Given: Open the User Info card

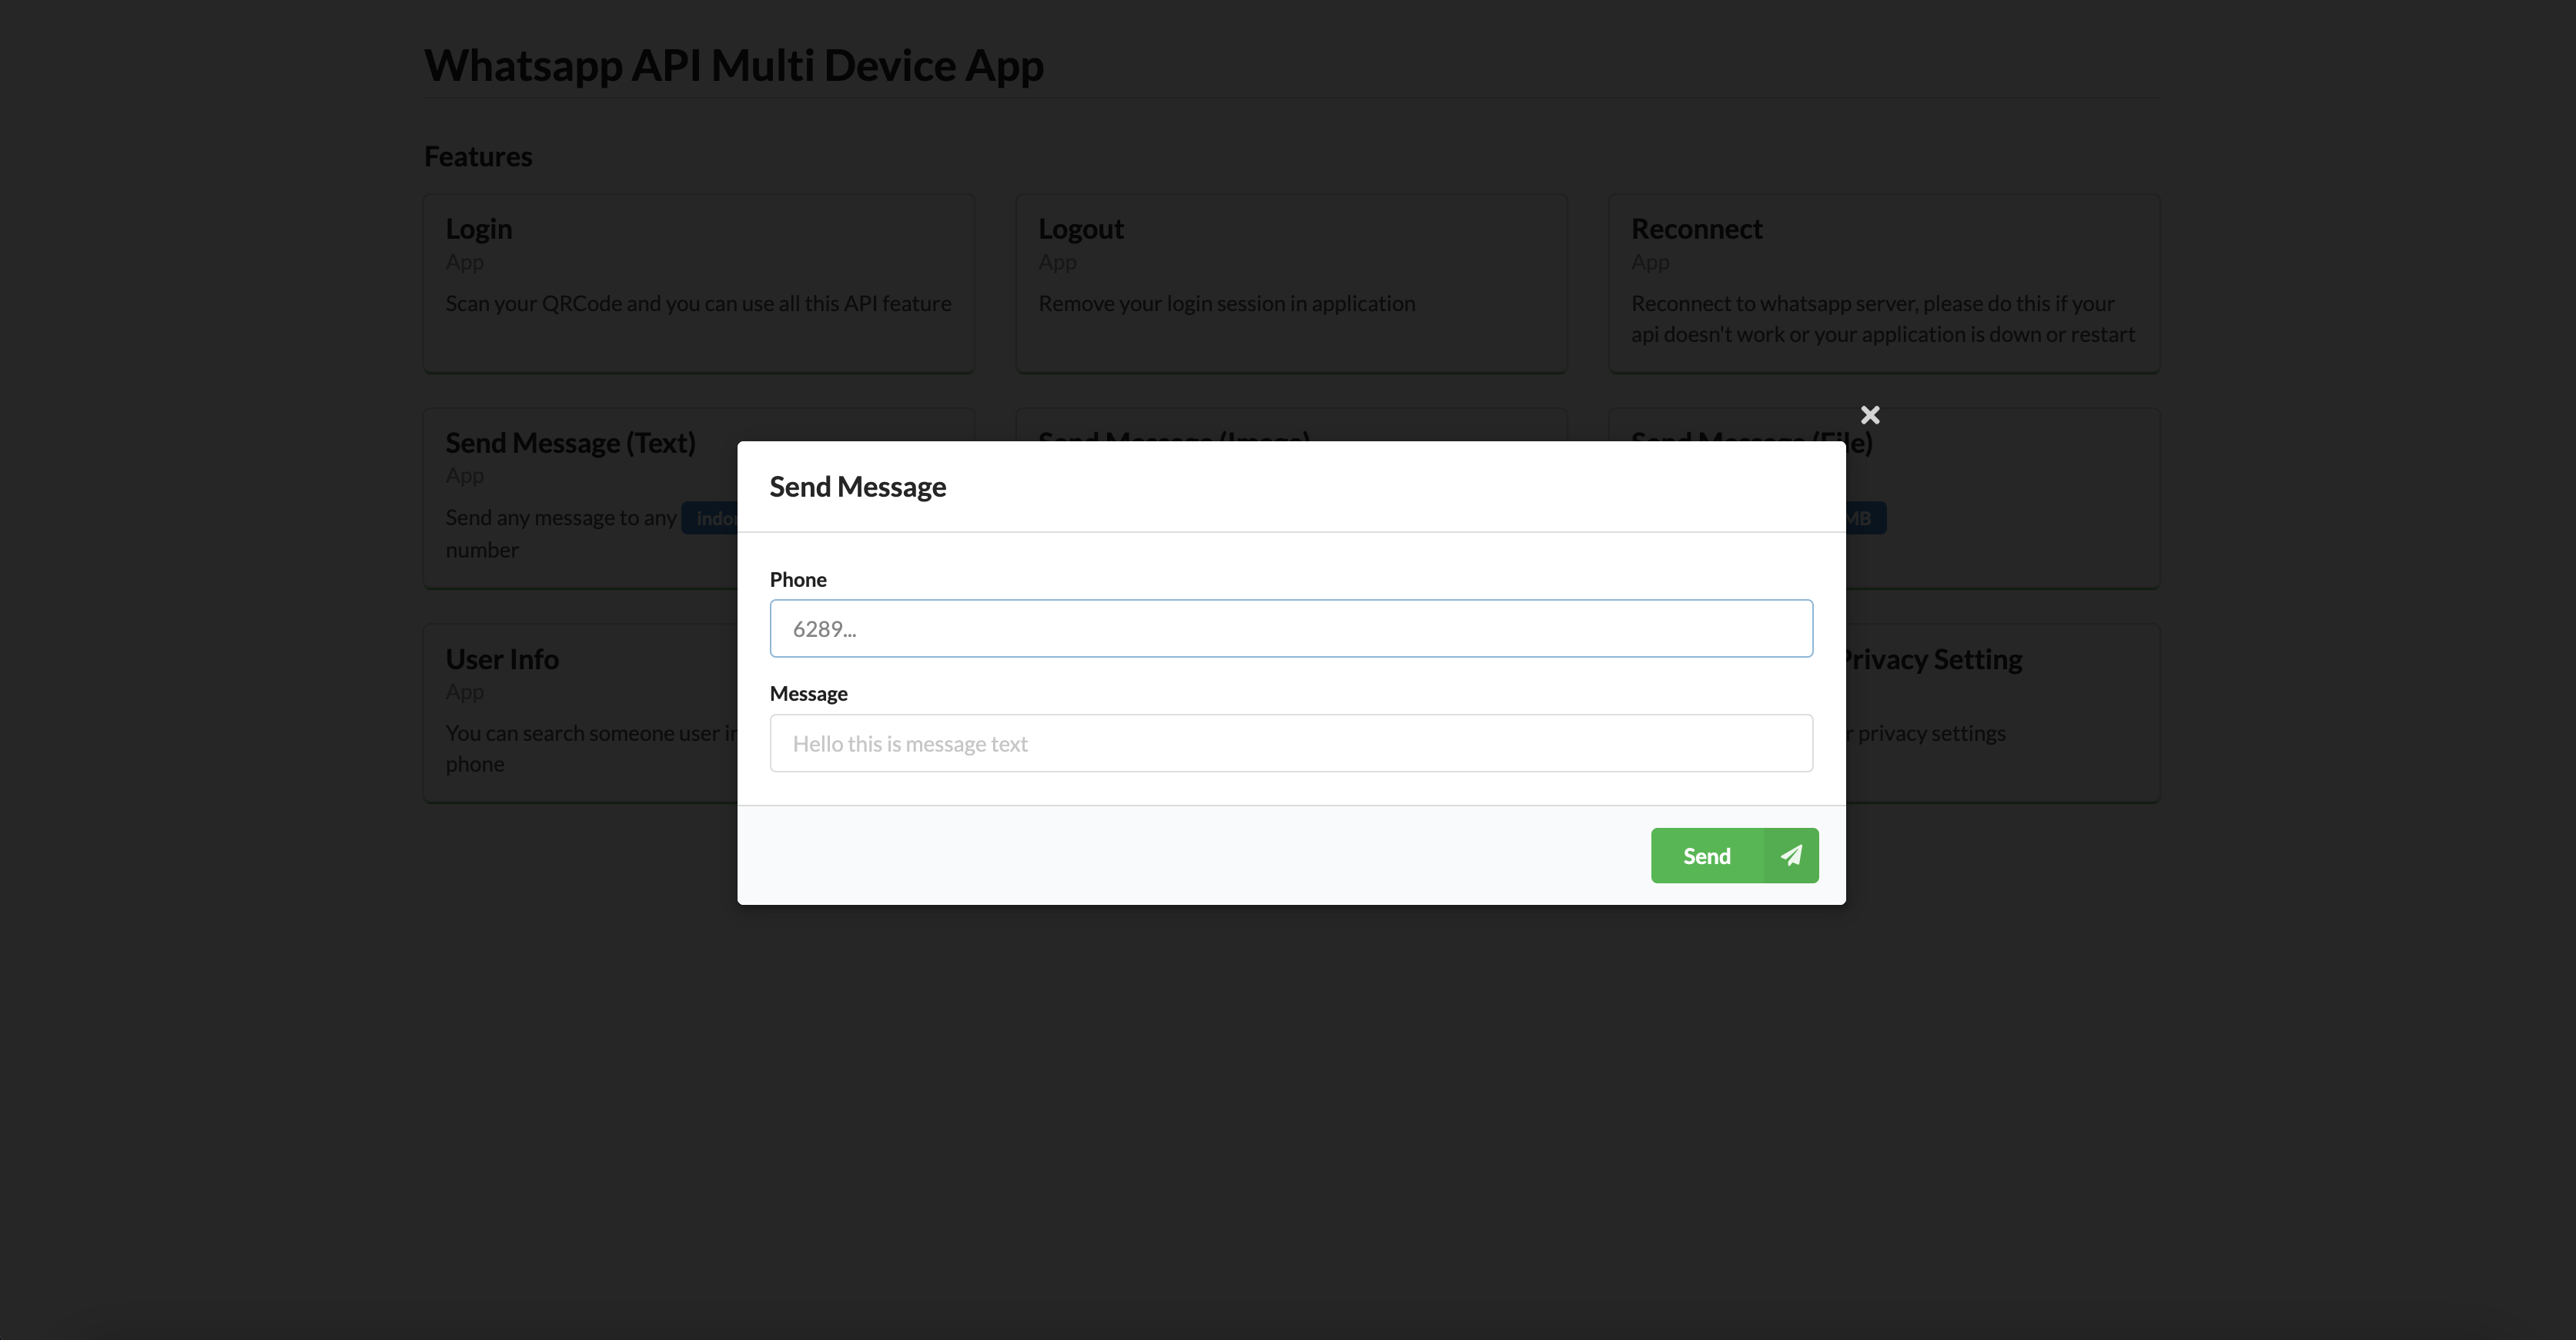Looking at the screenshot, I should [581, 713].
